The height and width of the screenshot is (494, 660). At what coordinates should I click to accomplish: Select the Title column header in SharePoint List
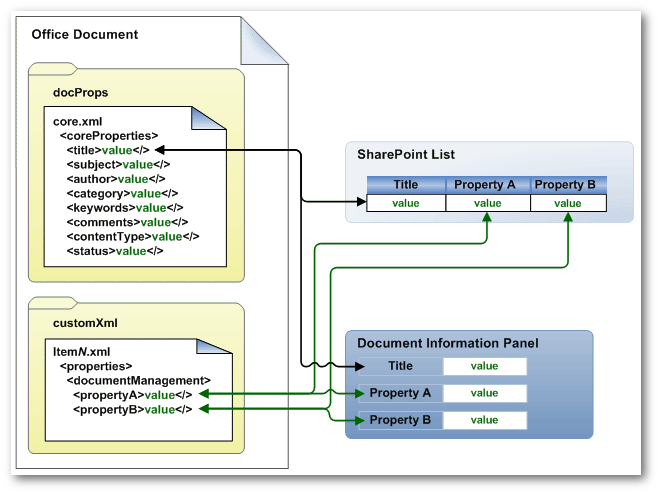point(406,185)
